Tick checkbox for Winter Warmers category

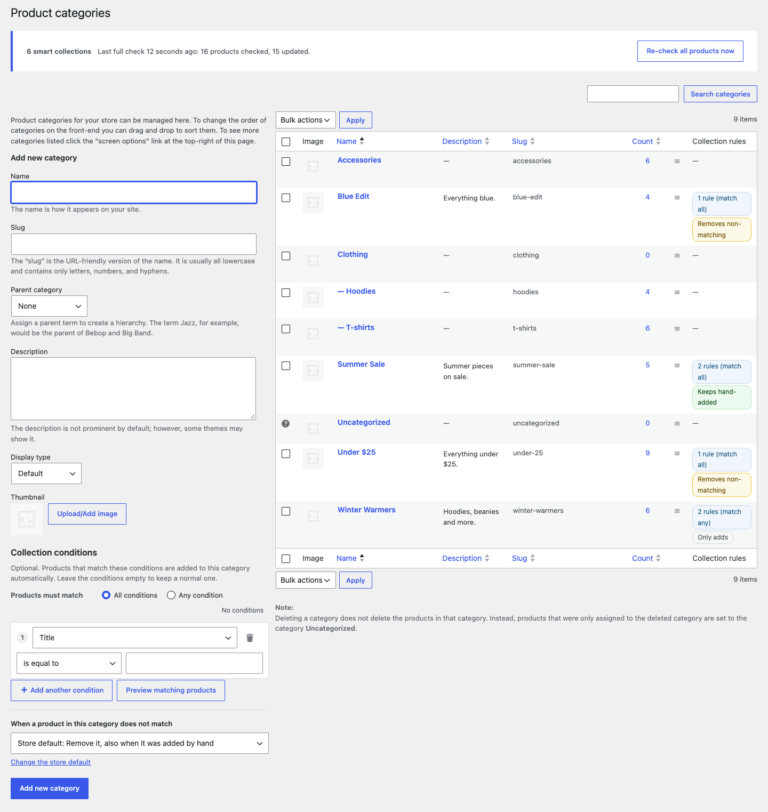coord(286,512)
